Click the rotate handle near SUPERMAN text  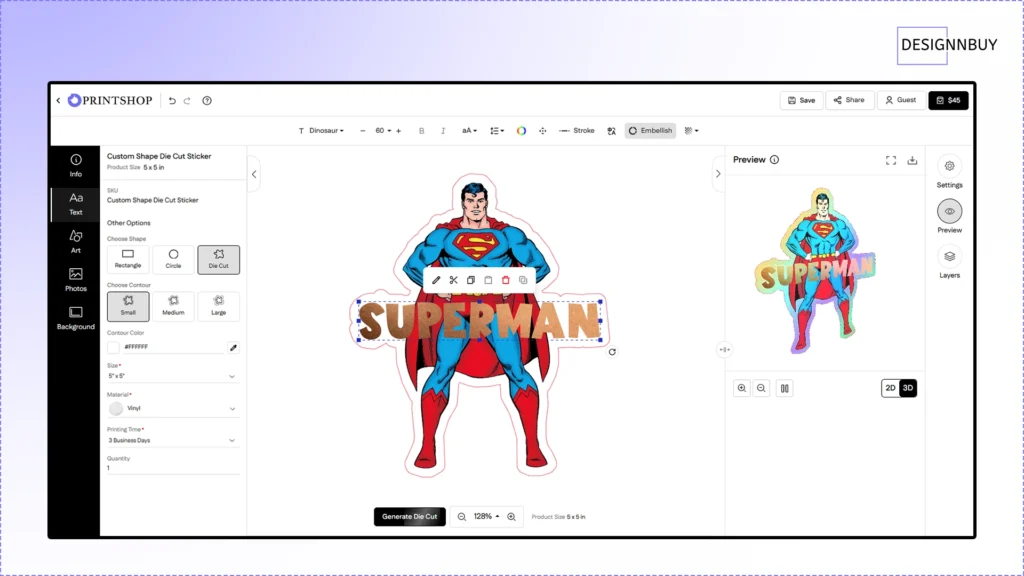click(612, 352)
